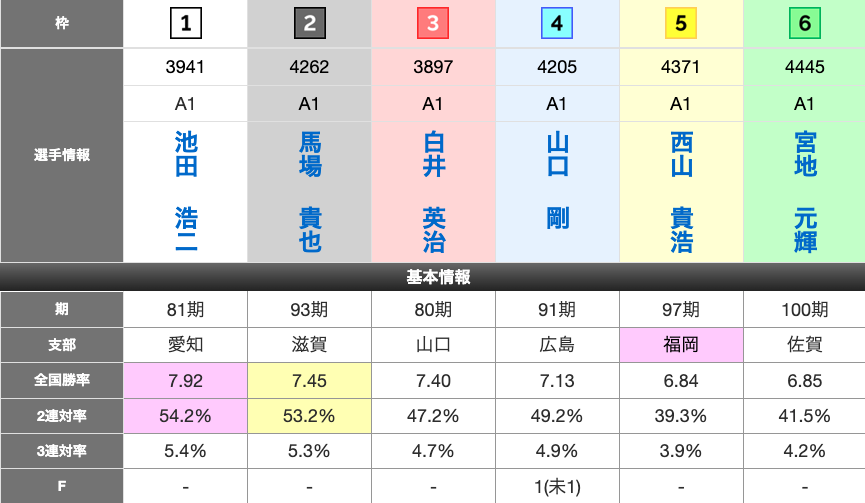Click the 2連対率 row header
Screen dimensions: 865x503
click(x=62, y=415)
